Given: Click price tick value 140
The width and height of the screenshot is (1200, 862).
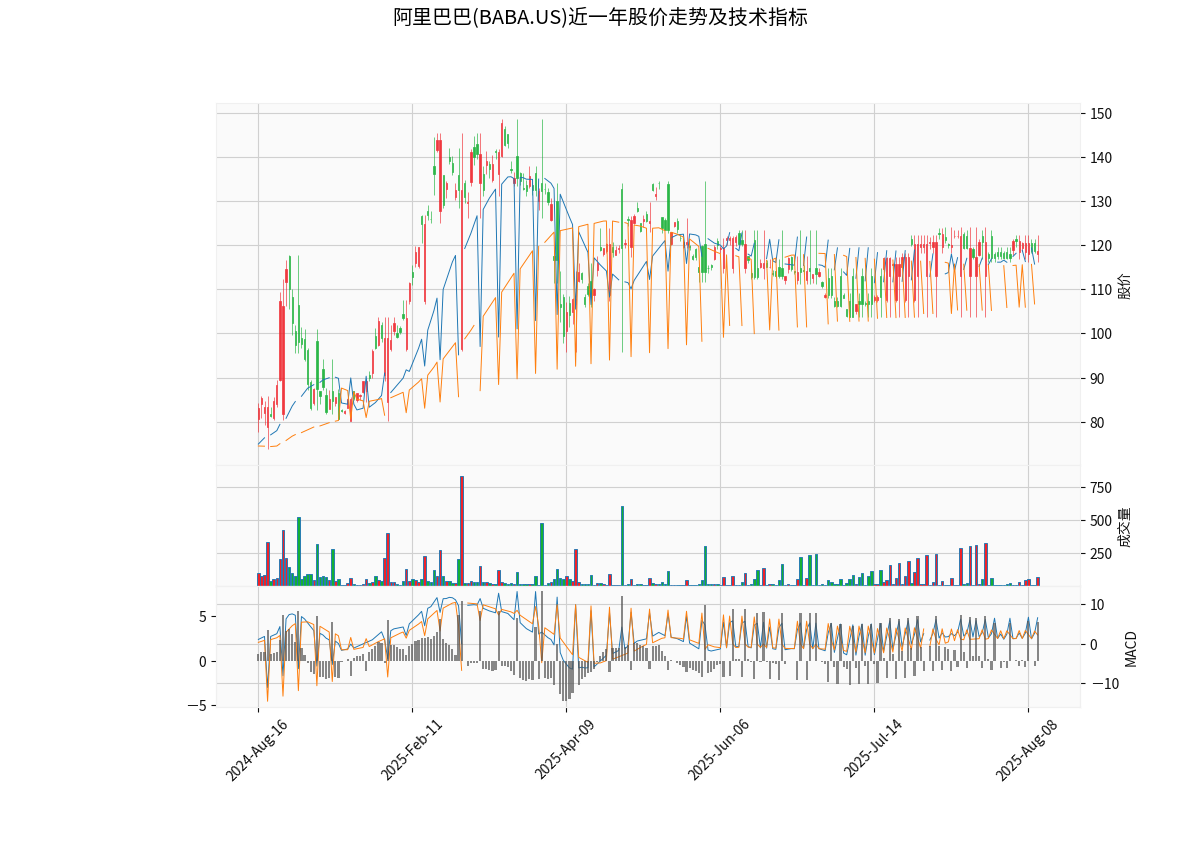Looking at the screenshot, I should click(x=1101, y=158).
